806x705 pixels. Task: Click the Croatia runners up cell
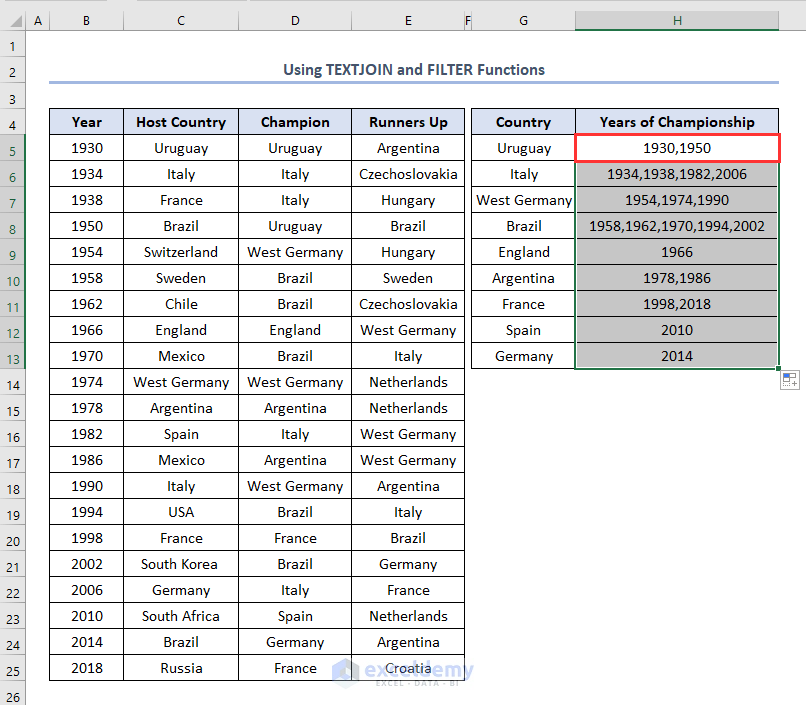408,668
